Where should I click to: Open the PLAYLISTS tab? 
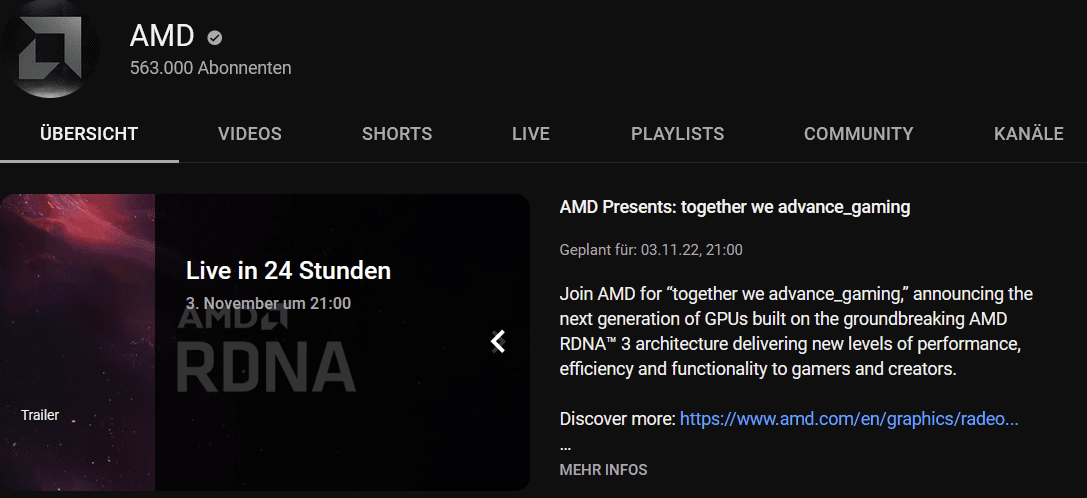pos(677,134)
